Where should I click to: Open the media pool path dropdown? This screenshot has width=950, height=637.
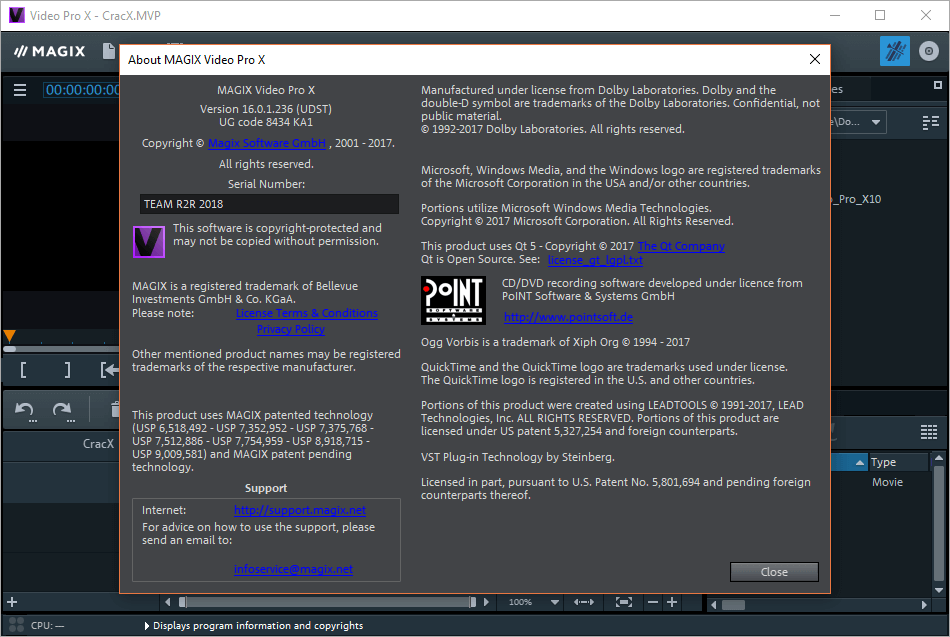(876, 122)
